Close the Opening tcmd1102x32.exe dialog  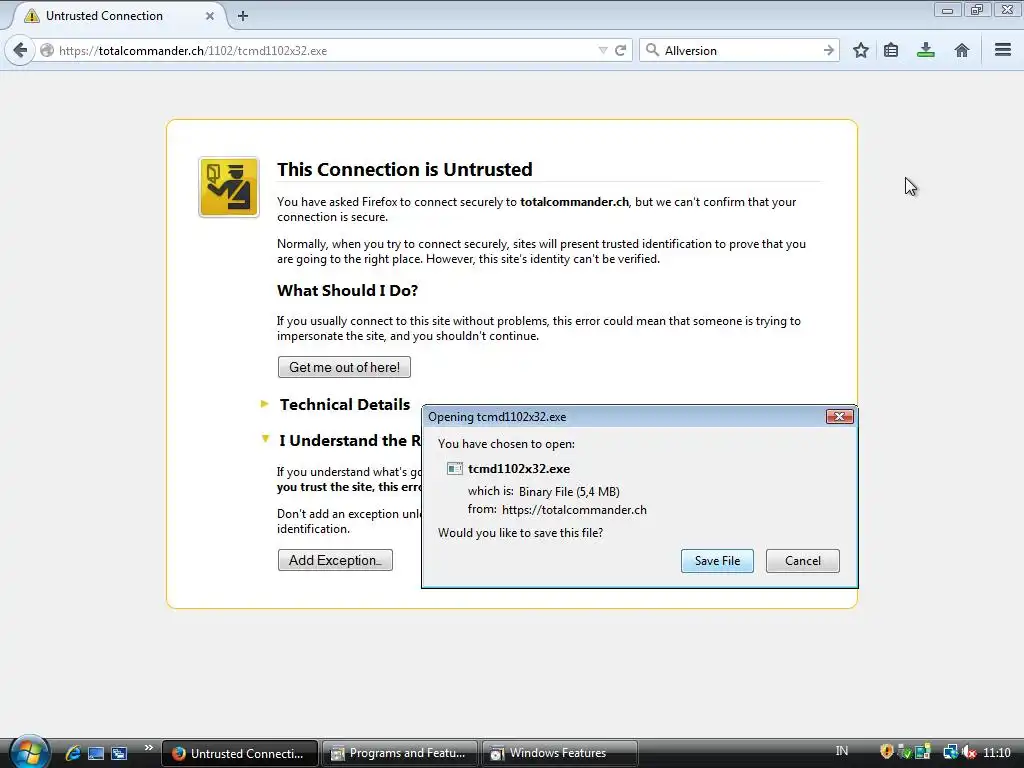839,417
